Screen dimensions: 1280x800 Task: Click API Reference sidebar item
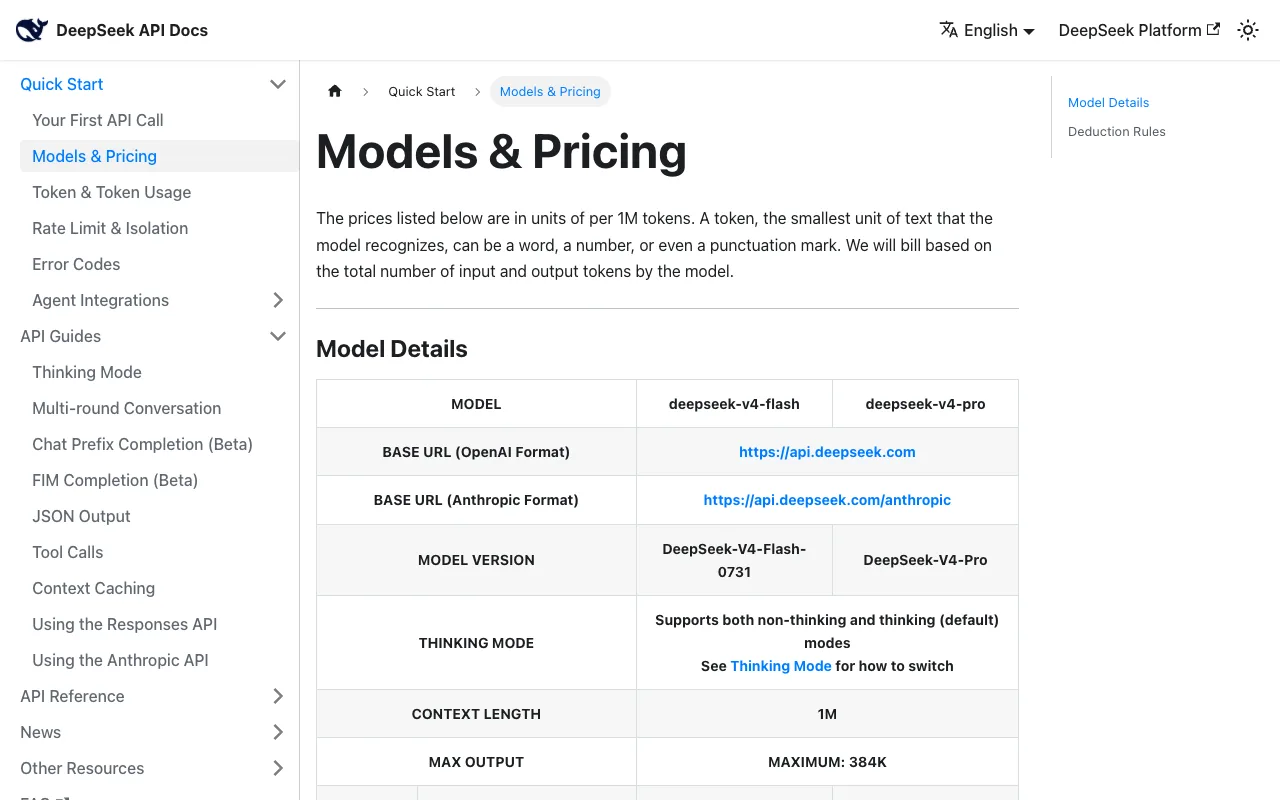pos(72,696)
